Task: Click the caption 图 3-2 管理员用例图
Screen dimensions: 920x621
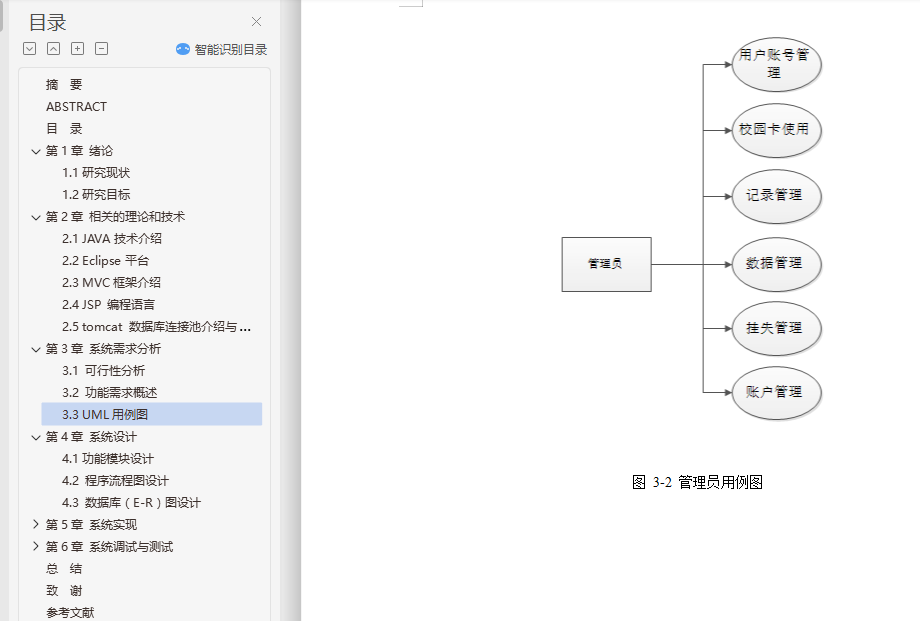Action: (x=697, y=482)
